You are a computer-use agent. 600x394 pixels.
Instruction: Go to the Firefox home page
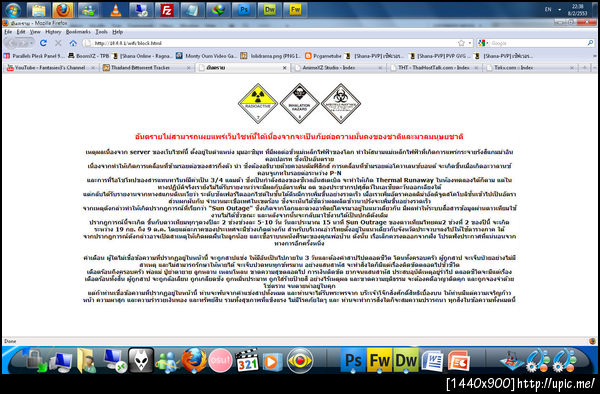point(73,43)
